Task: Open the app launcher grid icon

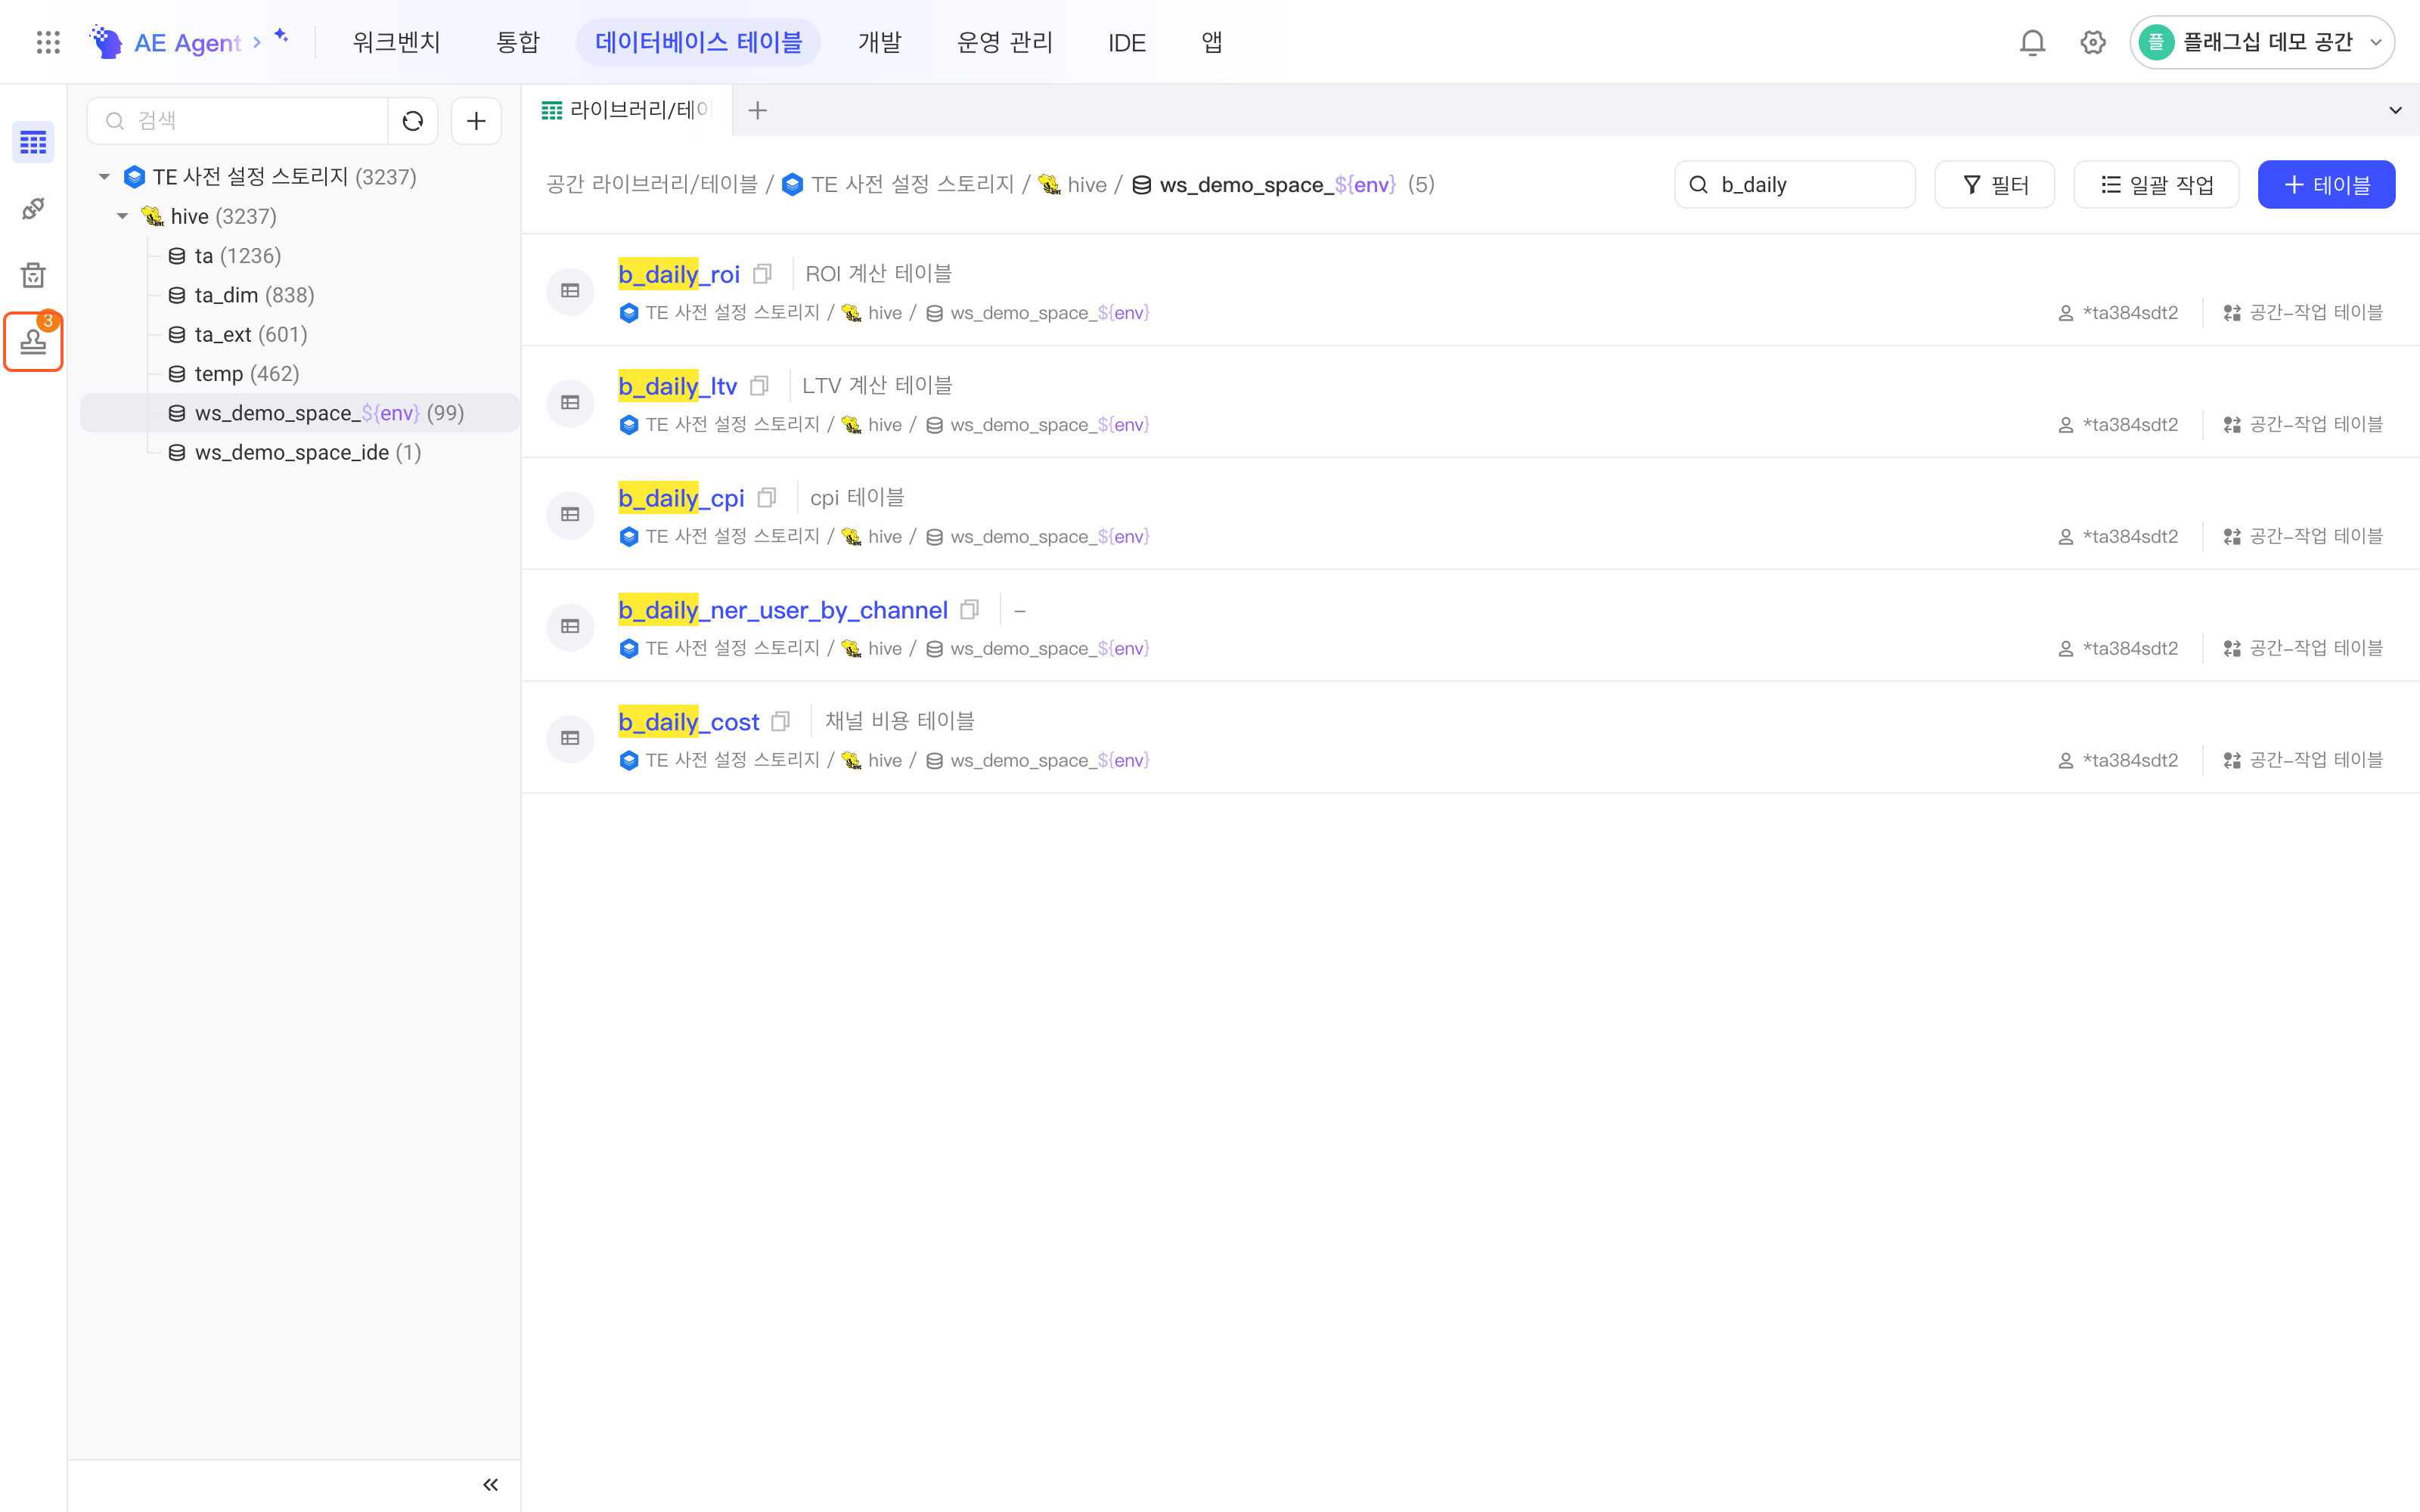Action: 48,42
